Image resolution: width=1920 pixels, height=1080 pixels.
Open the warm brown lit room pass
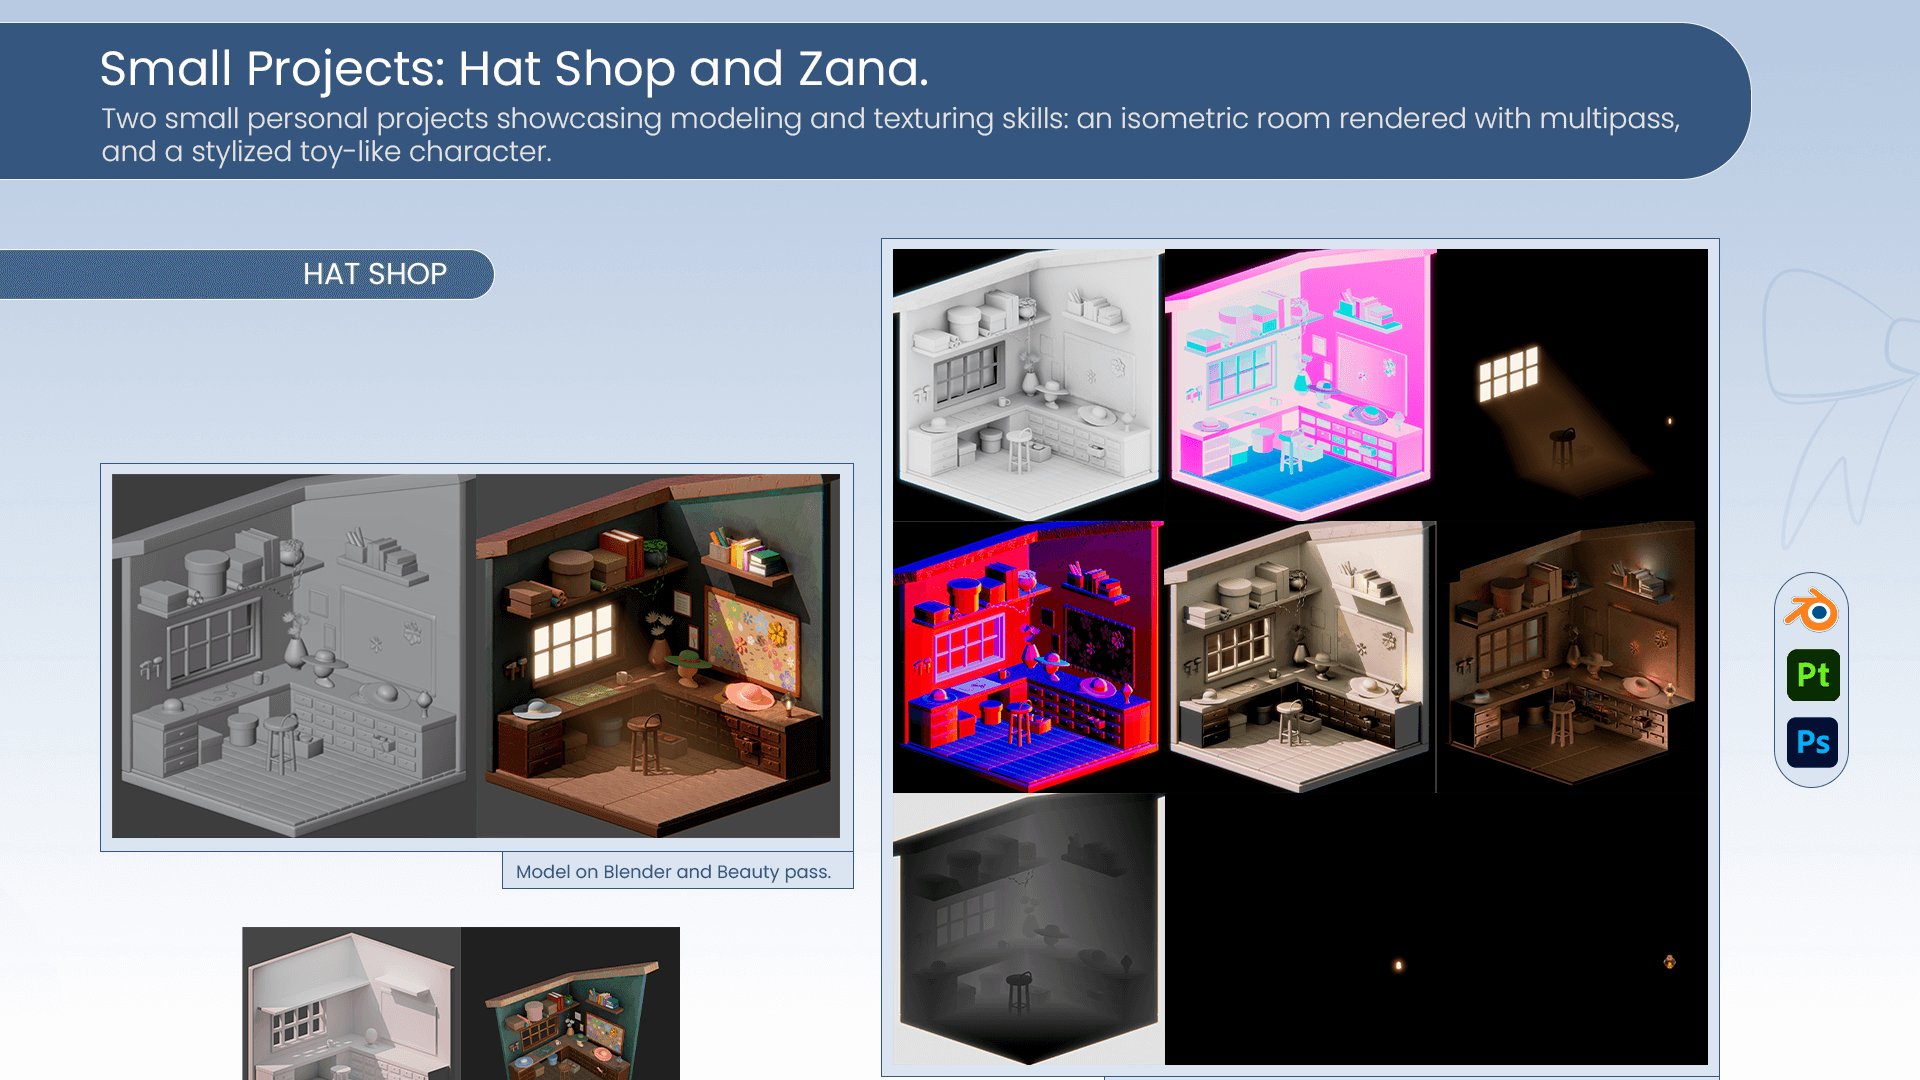[x=1572, y=657]
